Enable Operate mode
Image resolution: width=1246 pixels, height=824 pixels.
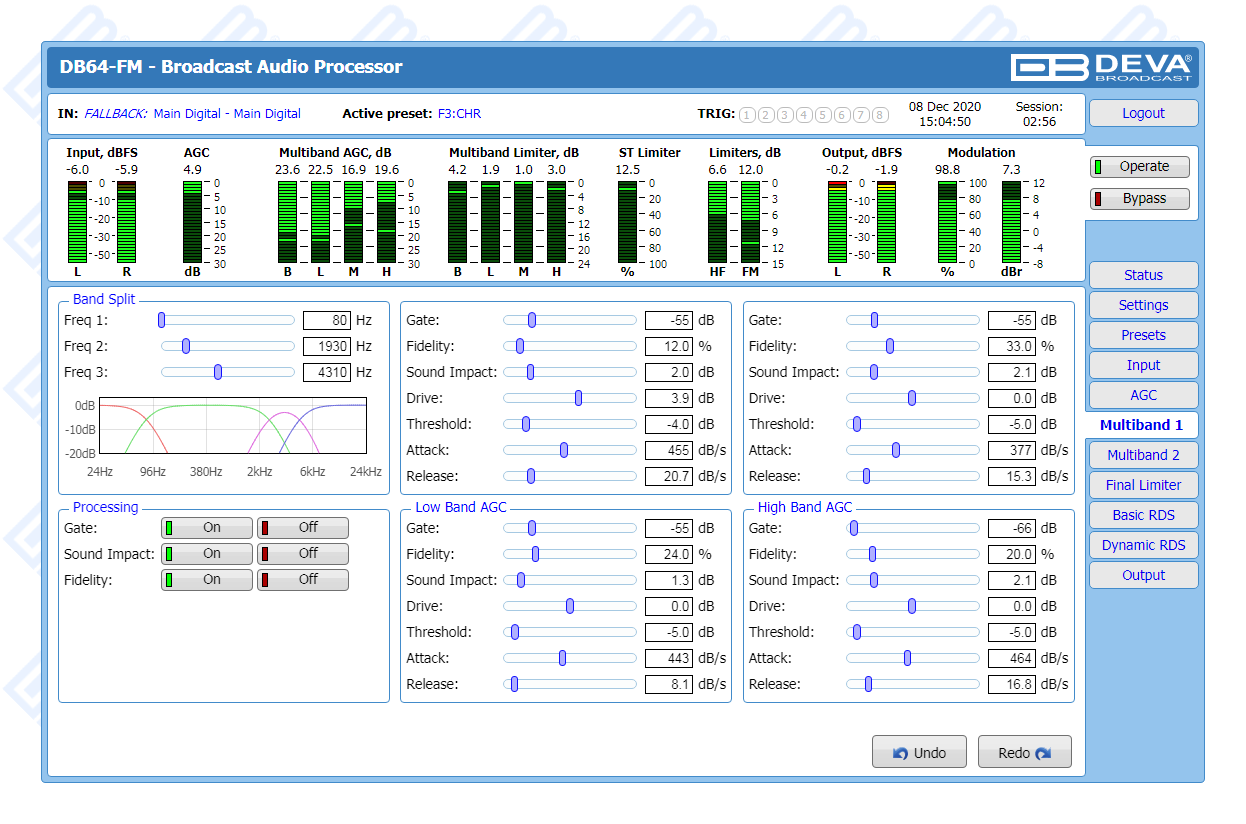pyautogui.click(x=1140, y=167)
